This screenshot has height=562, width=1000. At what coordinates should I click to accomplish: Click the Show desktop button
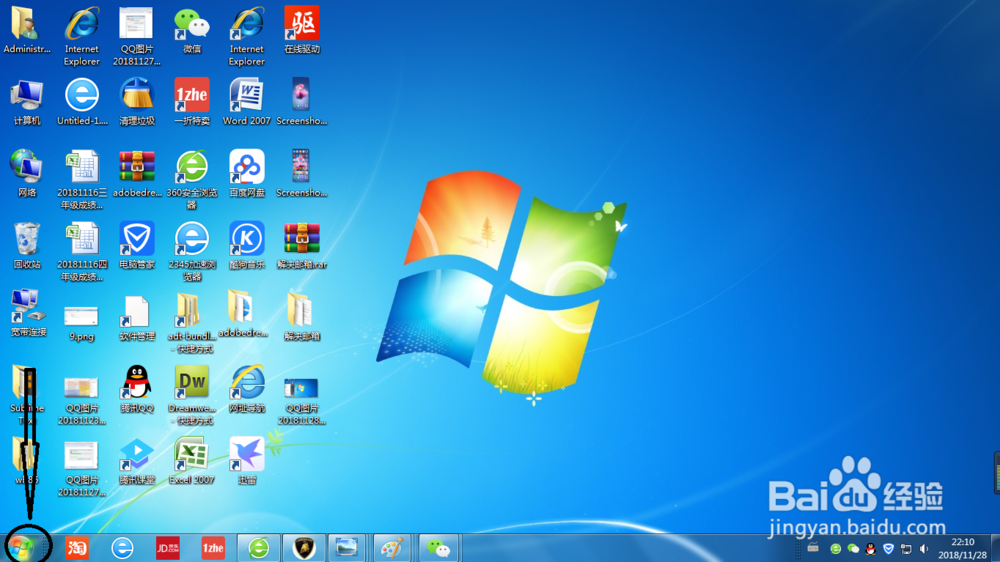(995, 548)
